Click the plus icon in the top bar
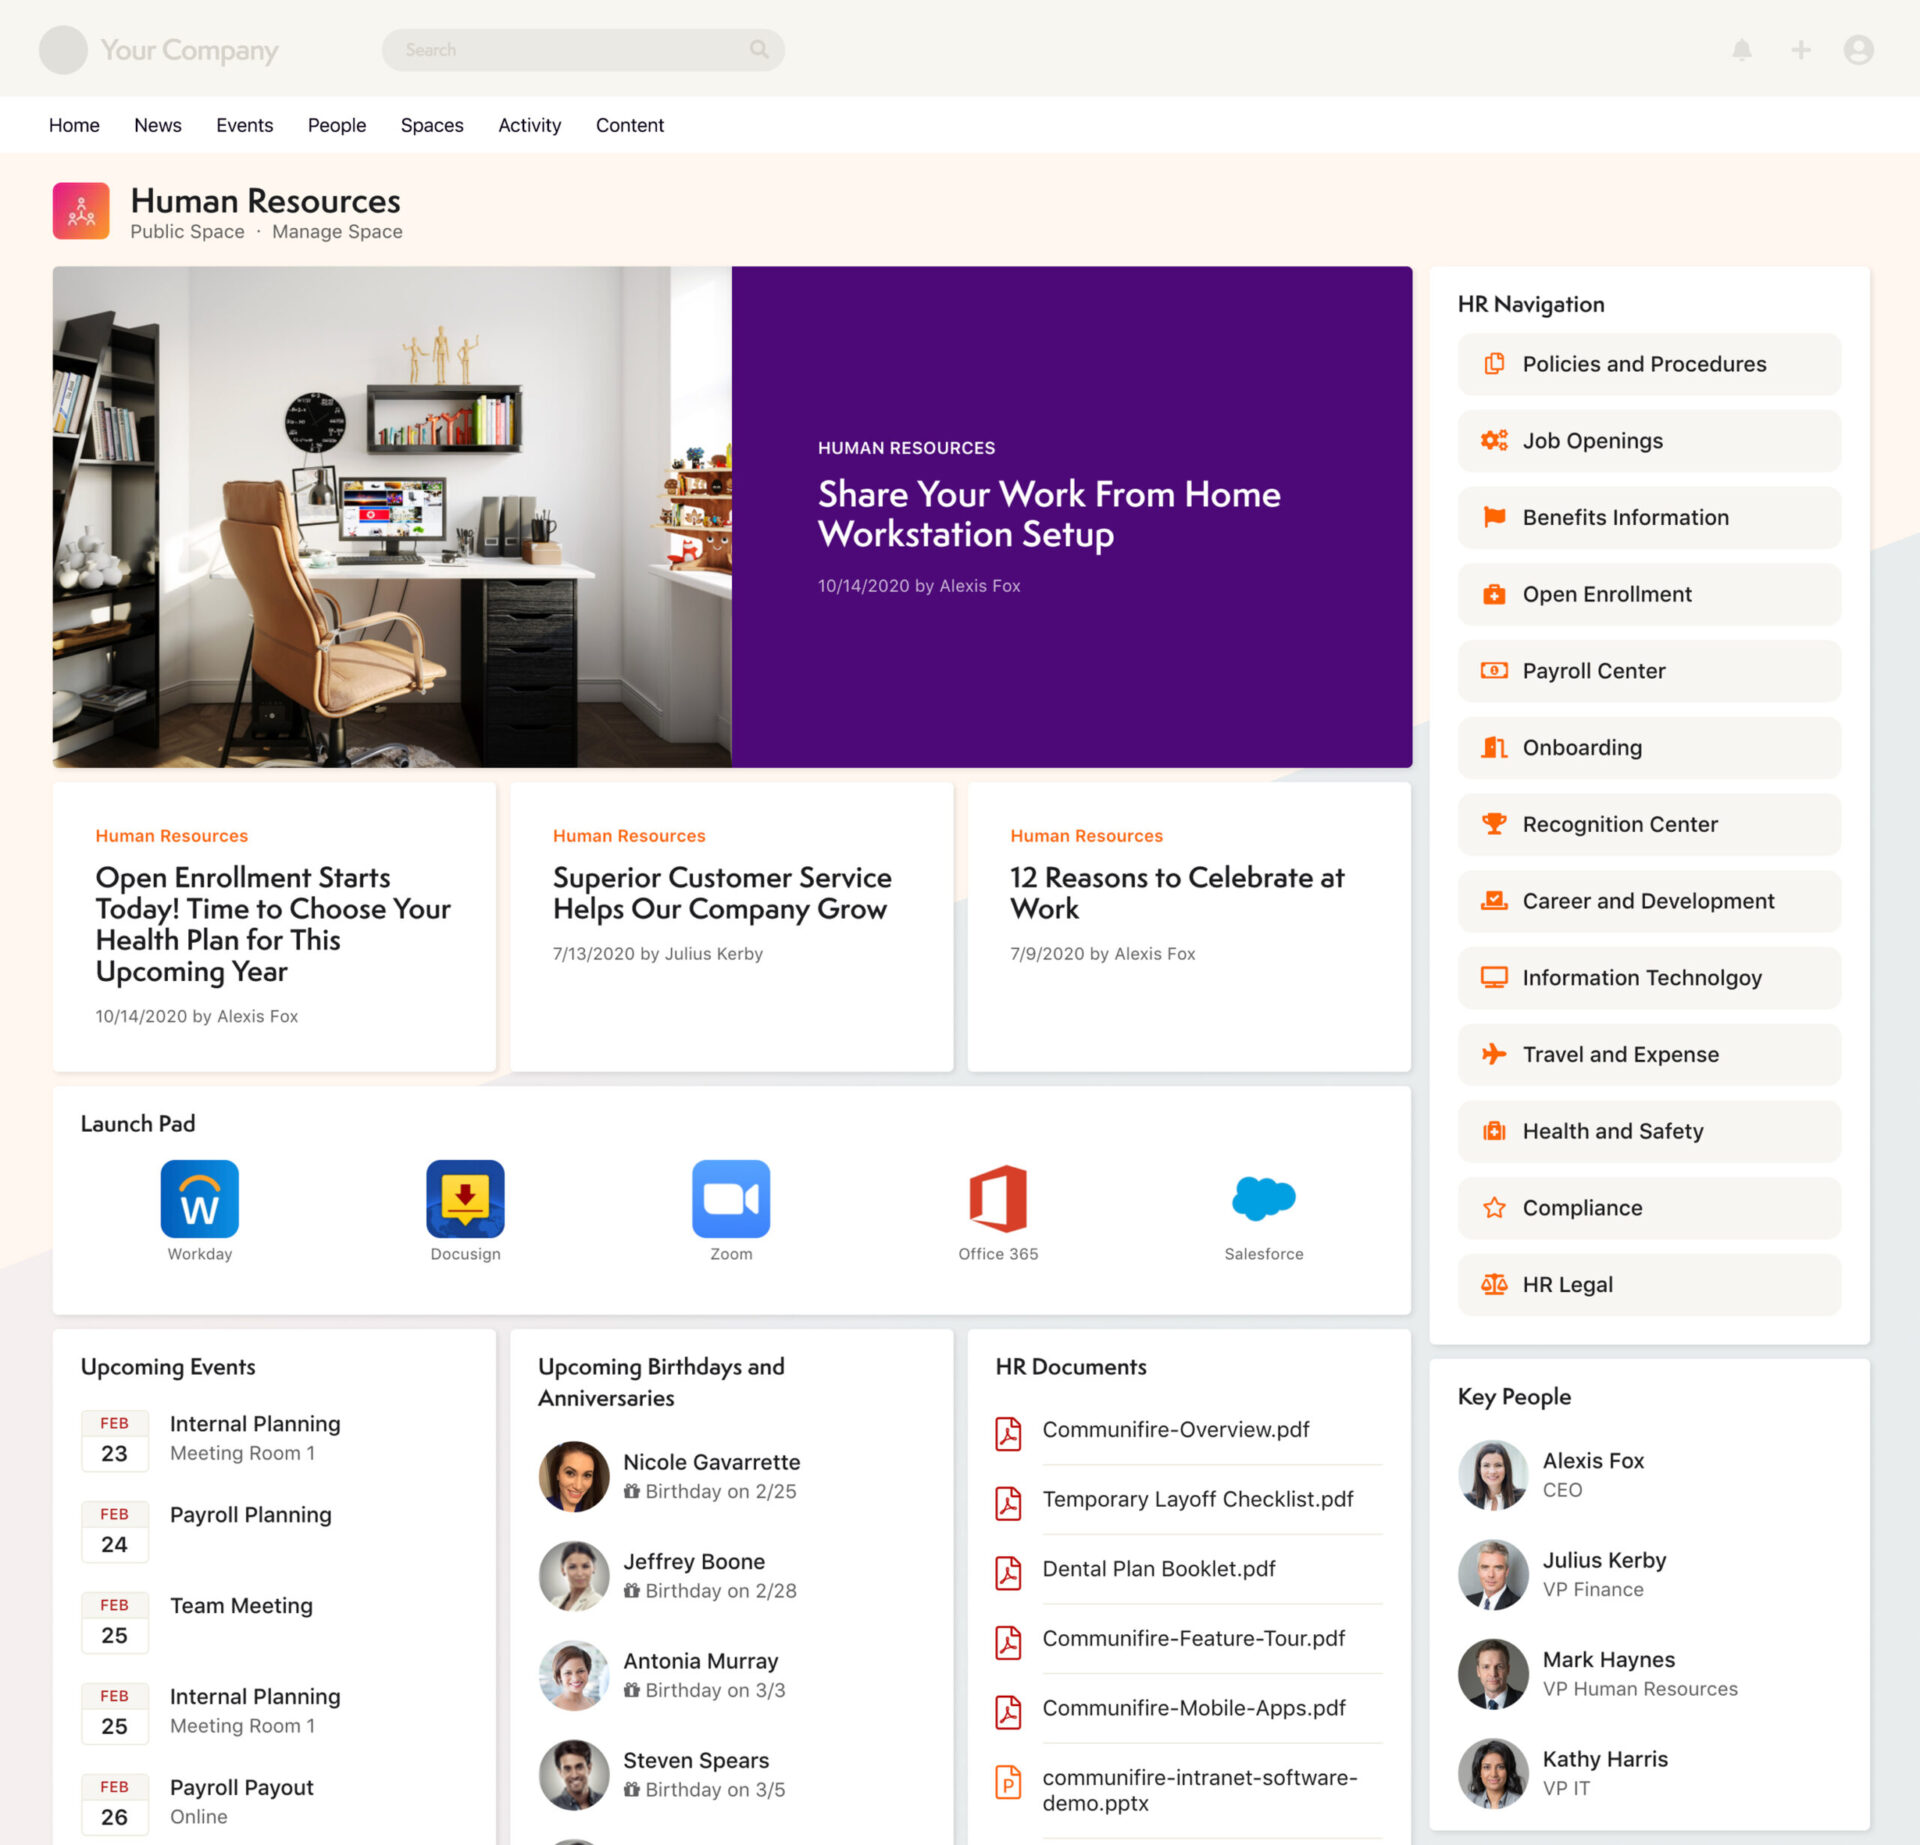1920x1845 pixels. click(1800, 49)
